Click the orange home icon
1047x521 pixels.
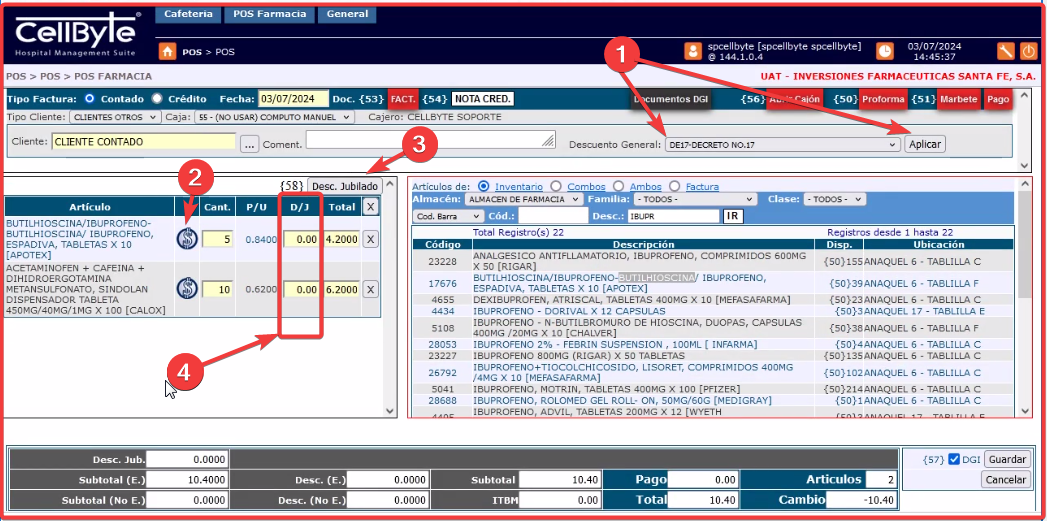click(x=168, y=51)
